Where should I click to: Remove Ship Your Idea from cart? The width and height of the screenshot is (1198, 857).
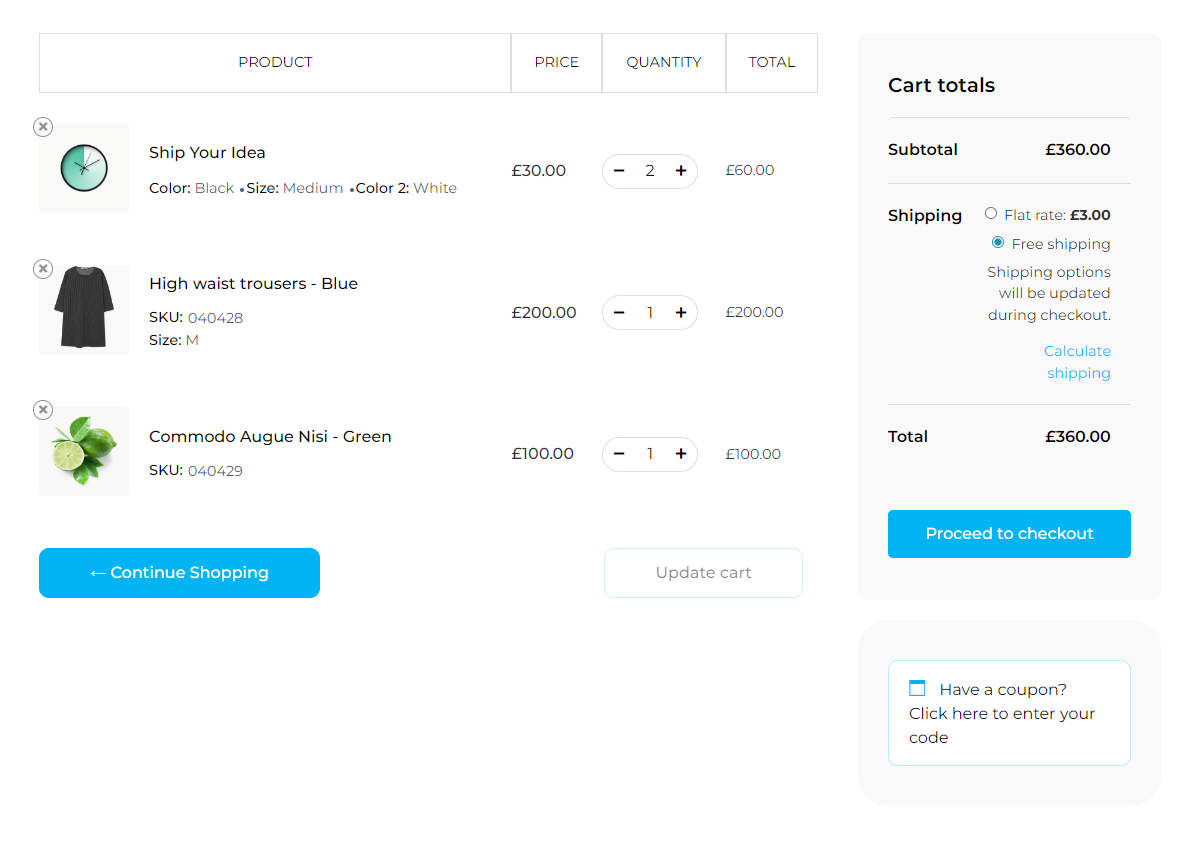pyautogui.click(x=42, y=127)
